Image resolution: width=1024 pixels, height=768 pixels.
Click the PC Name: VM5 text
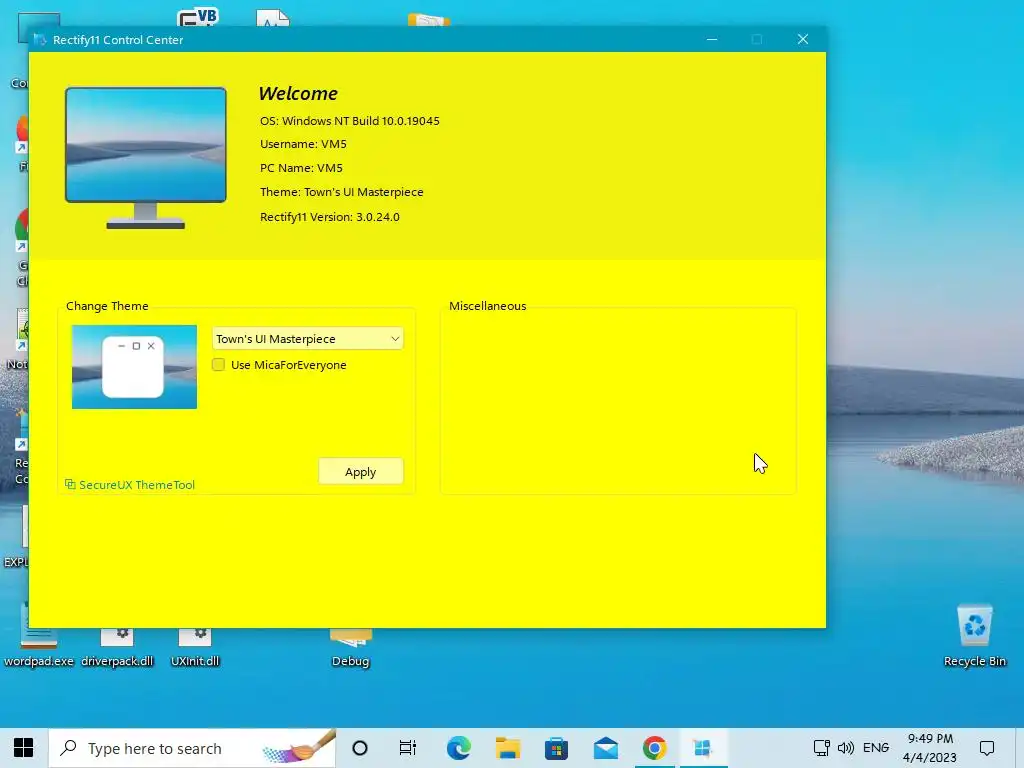[301, 168]
